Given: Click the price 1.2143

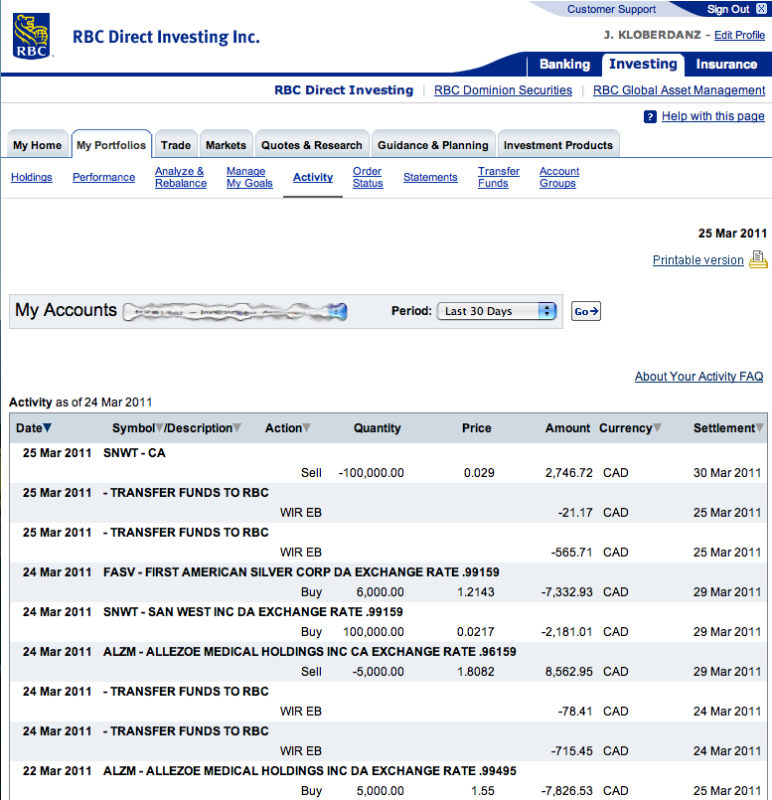Looking at the screenshot, I should tap(476, 592).
